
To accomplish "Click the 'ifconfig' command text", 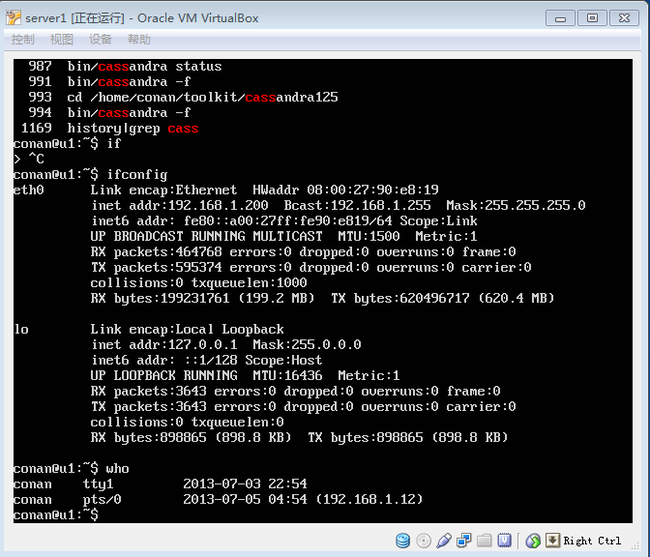I will pos(137,174).
